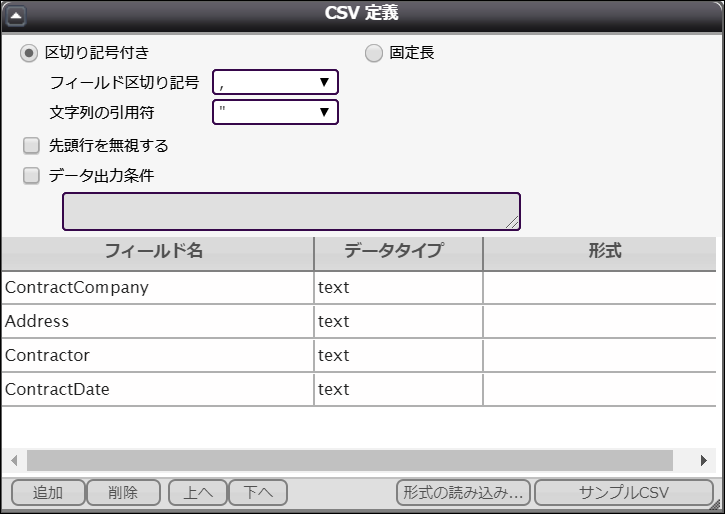The width and height of the screenshot is (725, 514).
Task: Toggle the データ出力条件 checkbox
Action: click(x=31, y=176)
